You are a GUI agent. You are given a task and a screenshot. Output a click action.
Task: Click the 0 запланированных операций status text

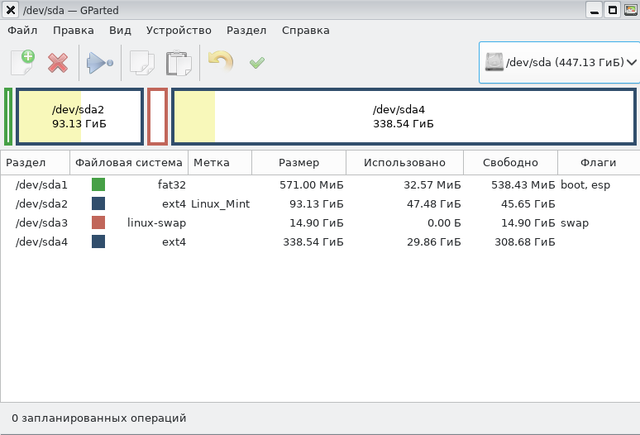pos(99,418)
